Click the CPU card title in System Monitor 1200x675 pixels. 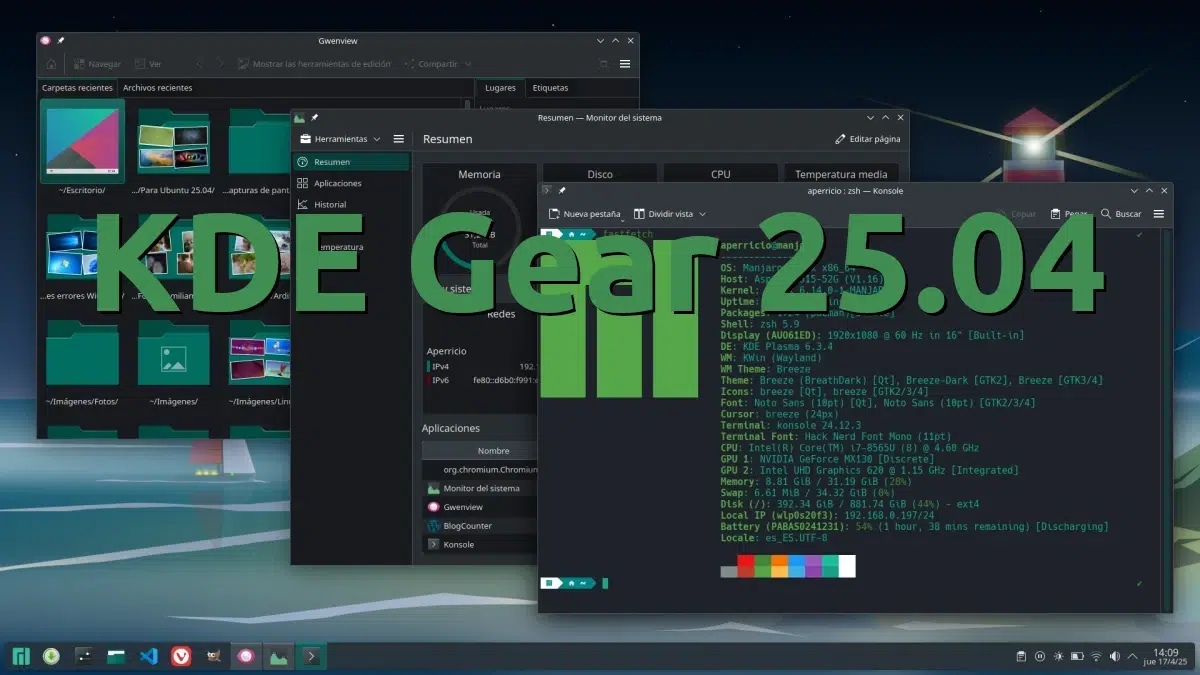point(721,174)
